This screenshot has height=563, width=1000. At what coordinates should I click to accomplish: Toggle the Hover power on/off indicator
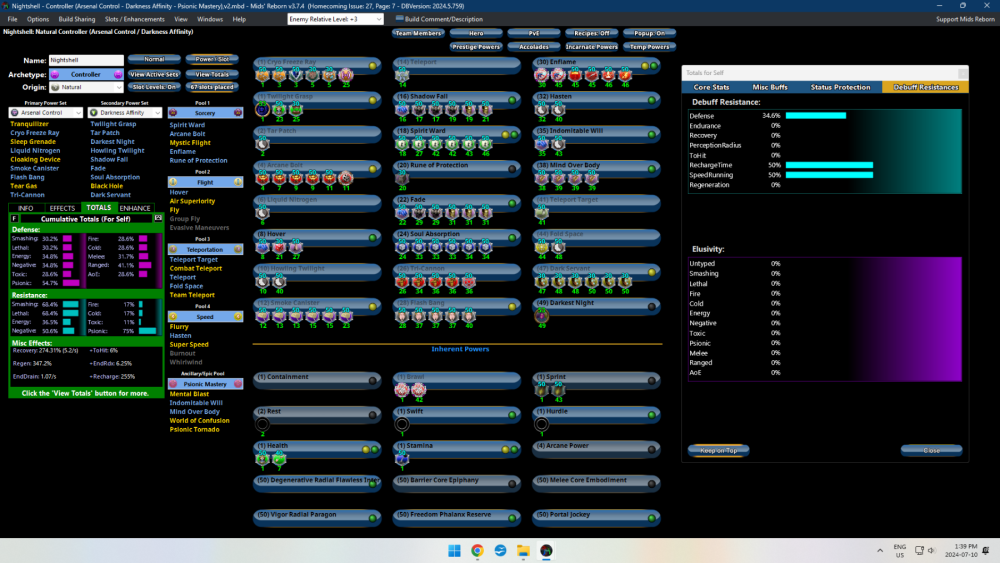click(372, 238)
